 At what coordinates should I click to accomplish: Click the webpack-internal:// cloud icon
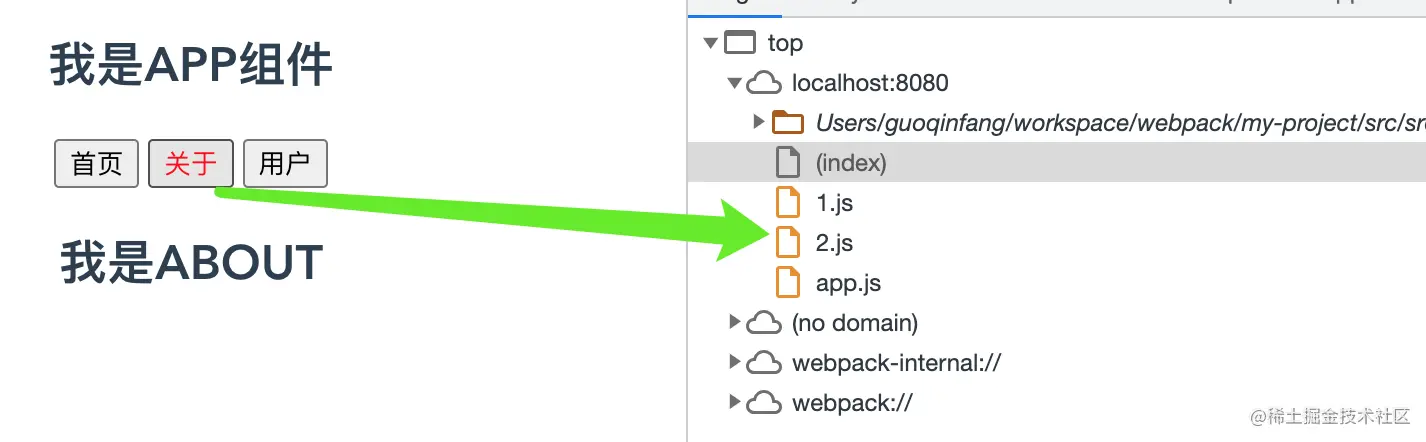pos(764,363)
